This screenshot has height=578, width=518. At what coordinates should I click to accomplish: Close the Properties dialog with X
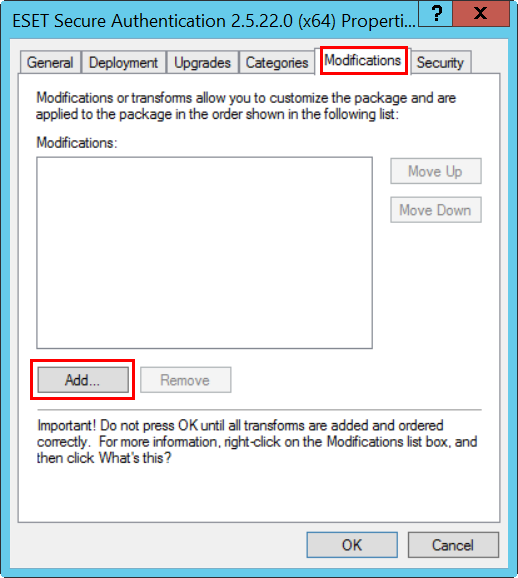coord(481,14)
